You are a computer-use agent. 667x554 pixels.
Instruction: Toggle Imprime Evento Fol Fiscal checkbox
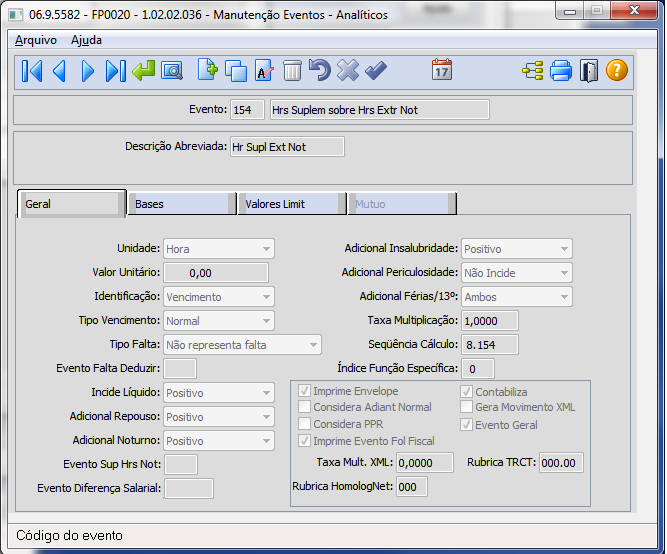(304, 441)
